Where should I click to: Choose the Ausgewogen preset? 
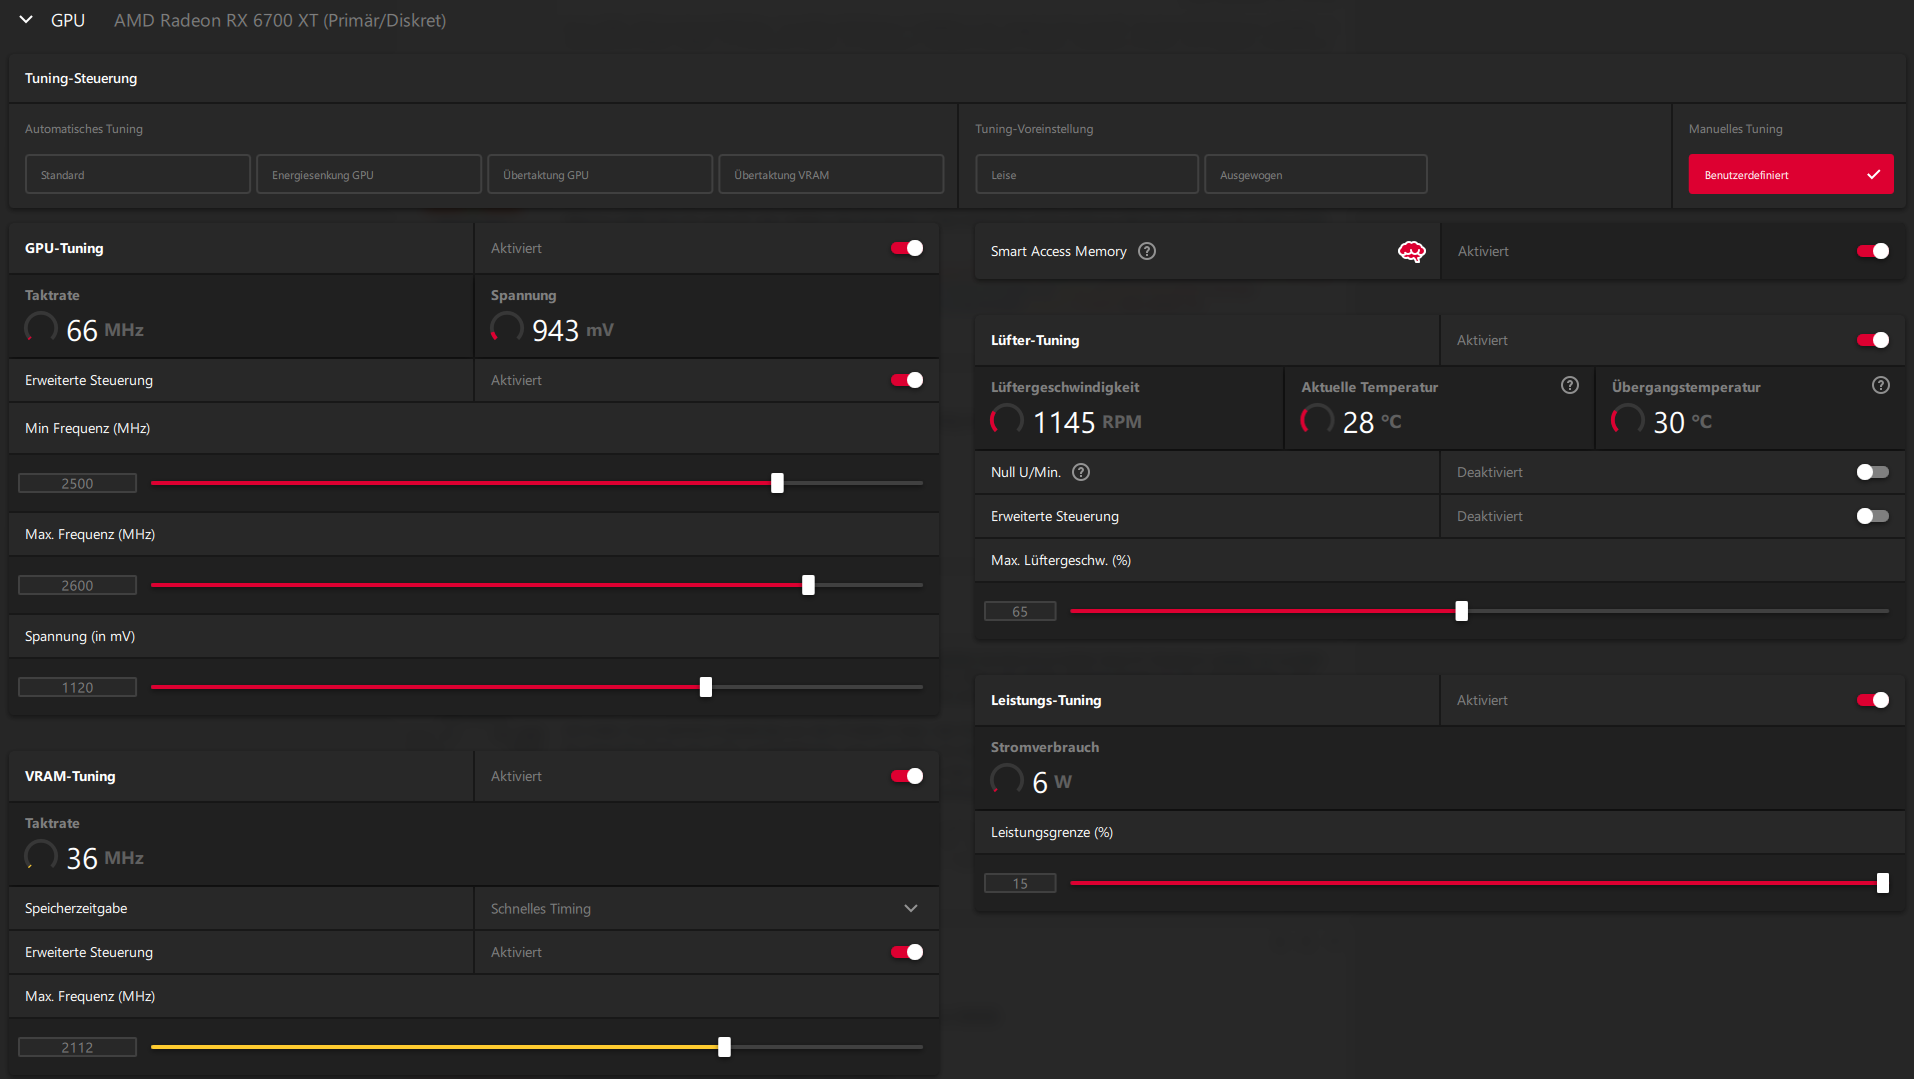(x=1315, y=174)
